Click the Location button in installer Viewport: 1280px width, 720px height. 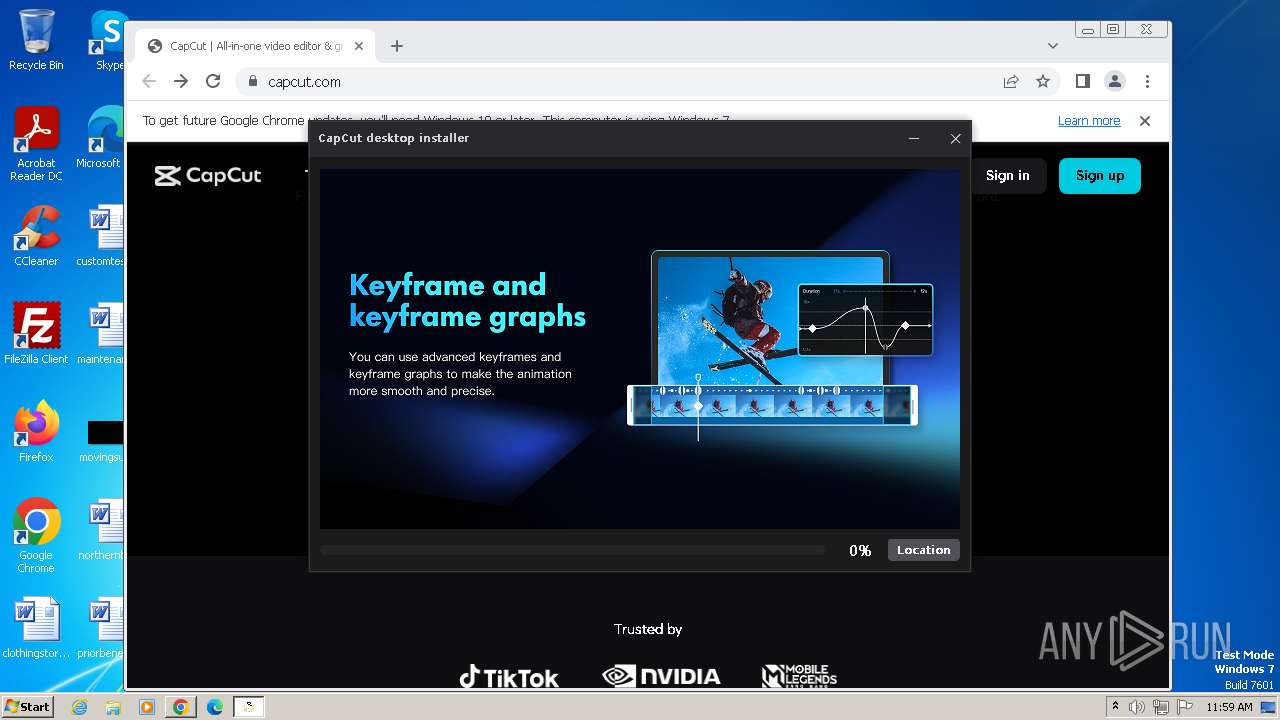(x=923, y=550)
